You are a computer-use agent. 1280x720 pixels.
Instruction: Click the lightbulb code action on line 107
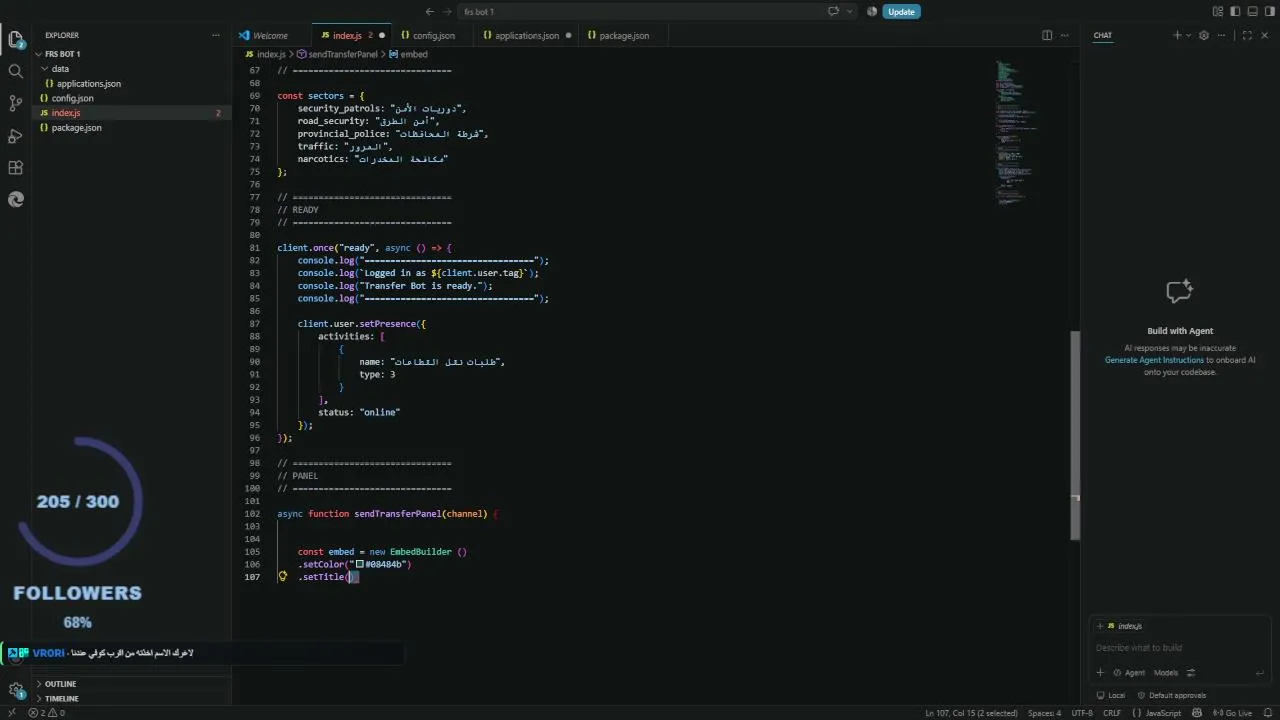(x=283, y=577)
